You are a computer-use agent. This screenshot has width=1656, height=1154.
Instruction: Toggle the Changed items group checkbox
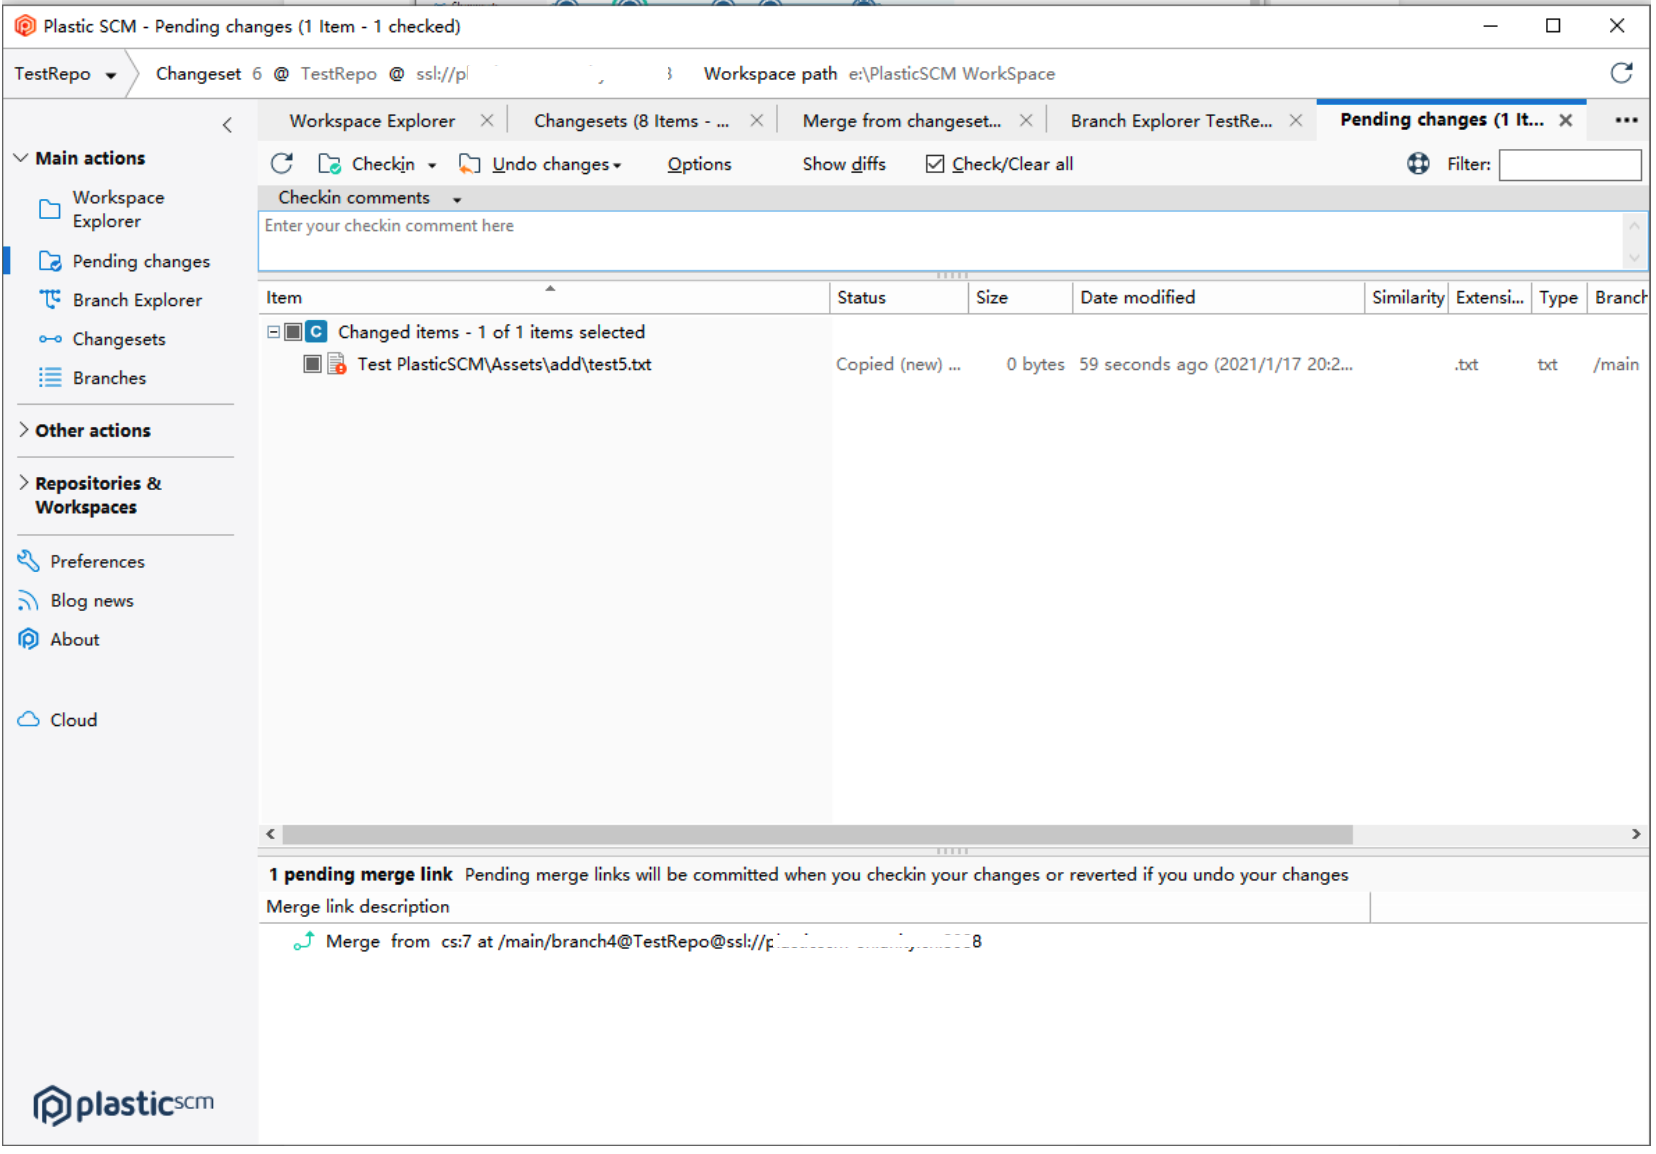(293, 331)
